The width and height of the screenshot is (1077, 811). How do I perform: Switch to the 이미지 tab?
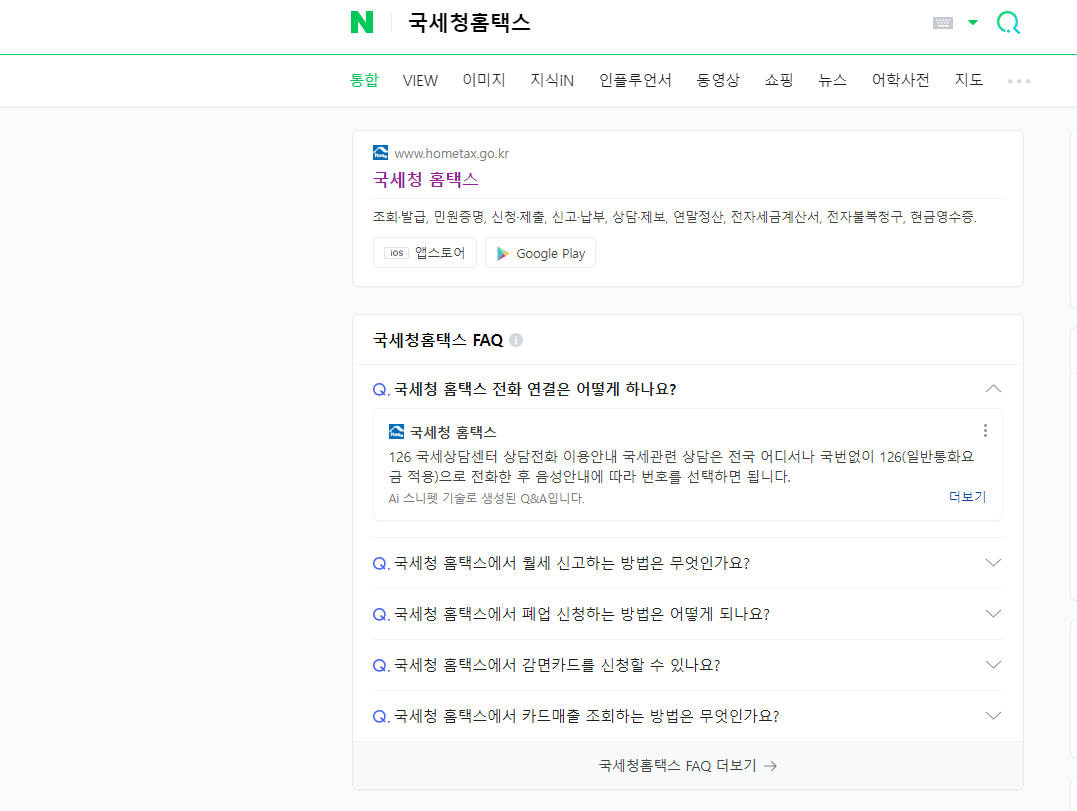tap(484, 80)
